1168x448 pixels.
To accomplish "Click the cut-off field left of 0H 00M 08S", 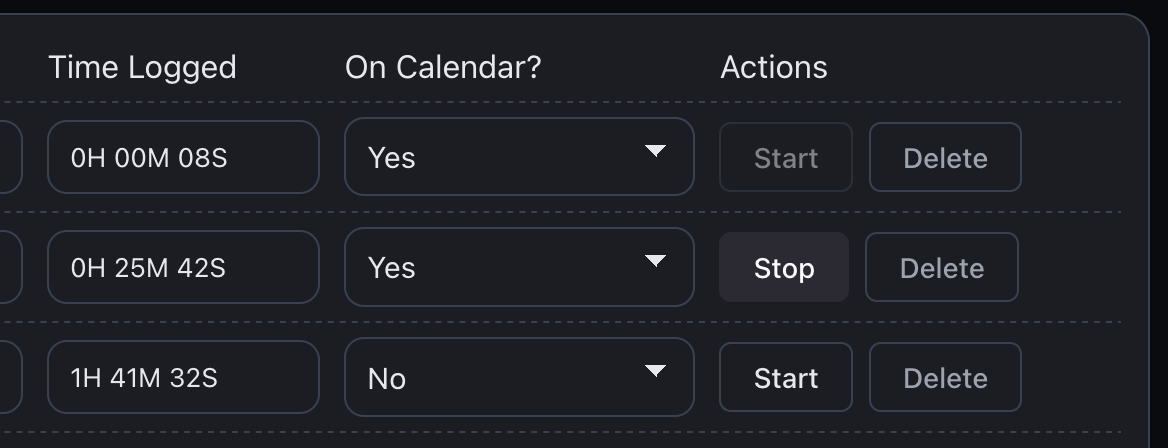I will (x=9, y=157).
